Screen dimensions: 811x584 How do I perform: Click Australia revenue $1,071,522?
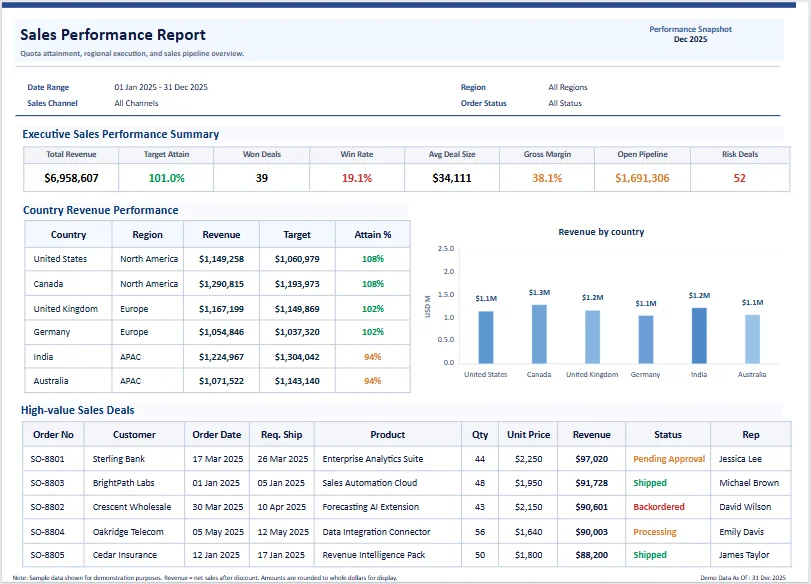pyautogui.click(x=221, y=381)
